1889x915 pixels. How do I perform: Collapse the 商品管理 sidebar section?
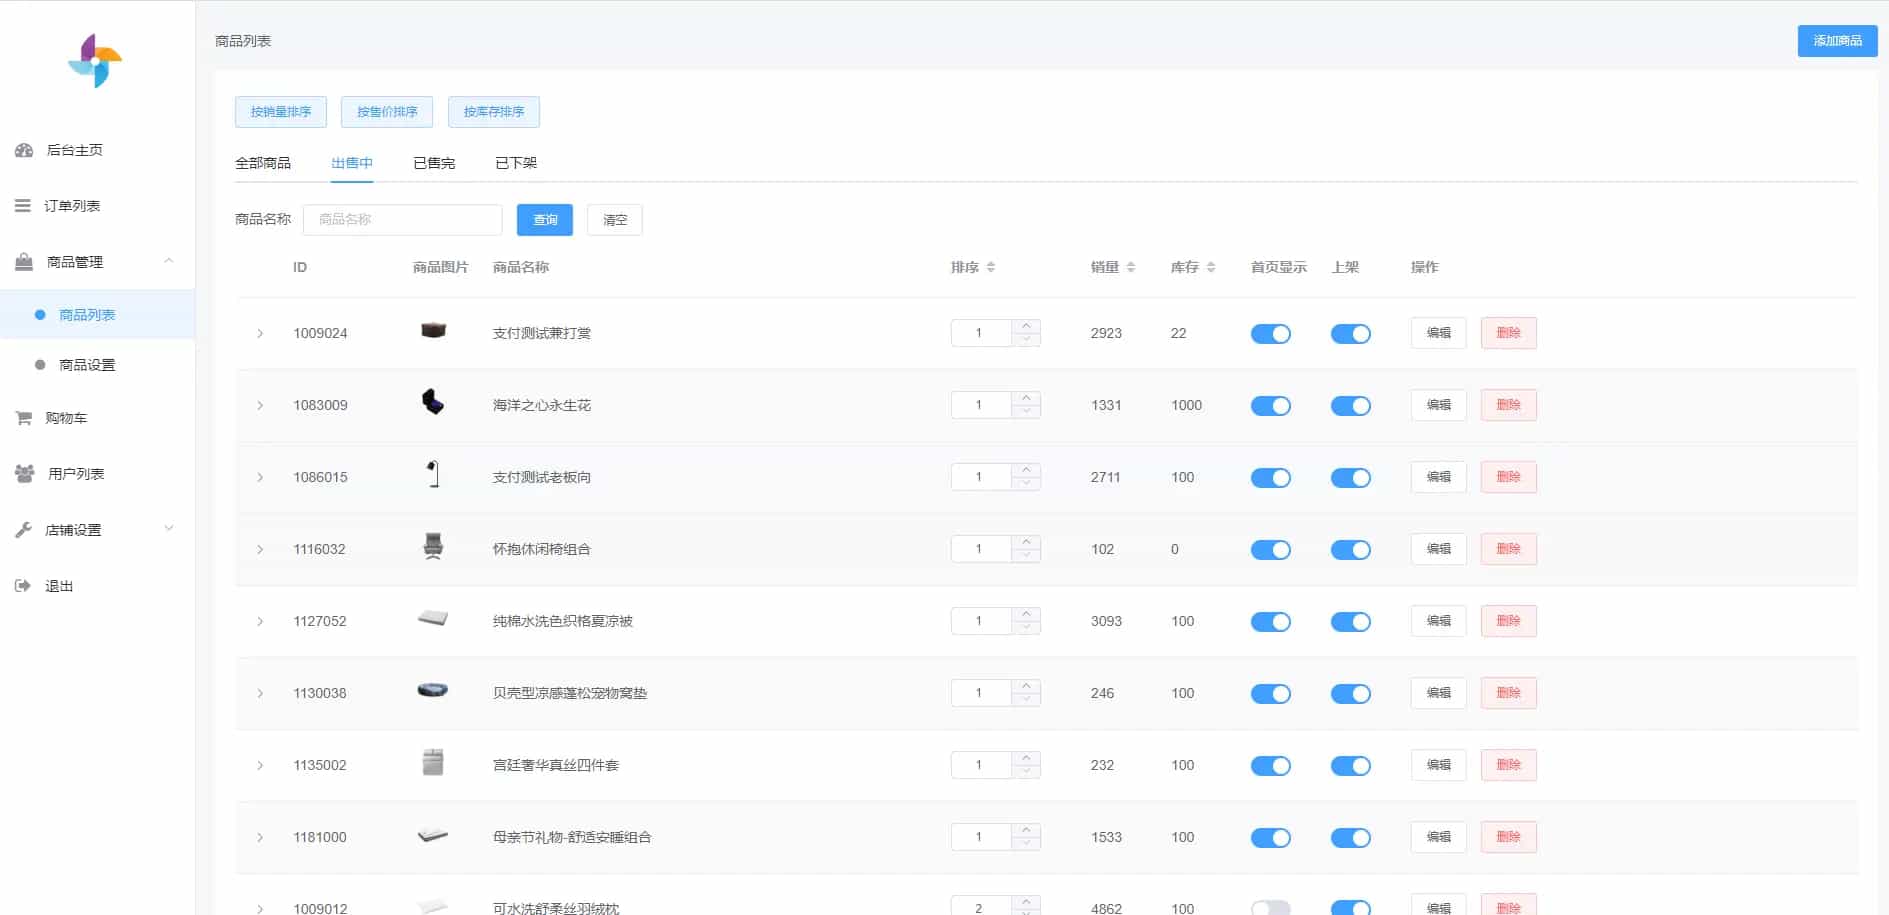tap(168, 261)
